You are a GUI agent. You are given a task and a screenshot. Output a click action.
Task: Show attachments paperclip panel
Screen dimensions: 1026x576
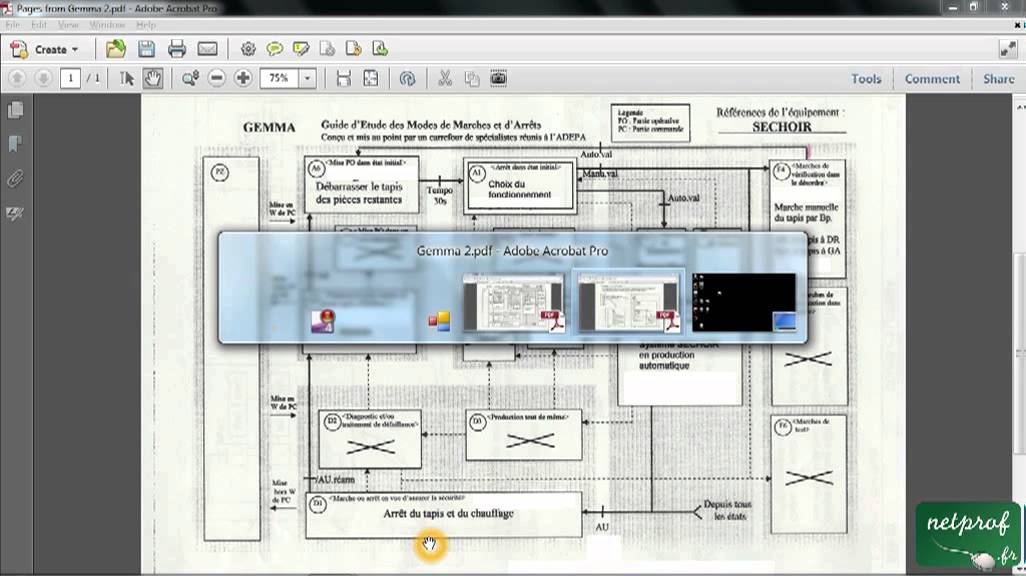[x=15, y=178]
